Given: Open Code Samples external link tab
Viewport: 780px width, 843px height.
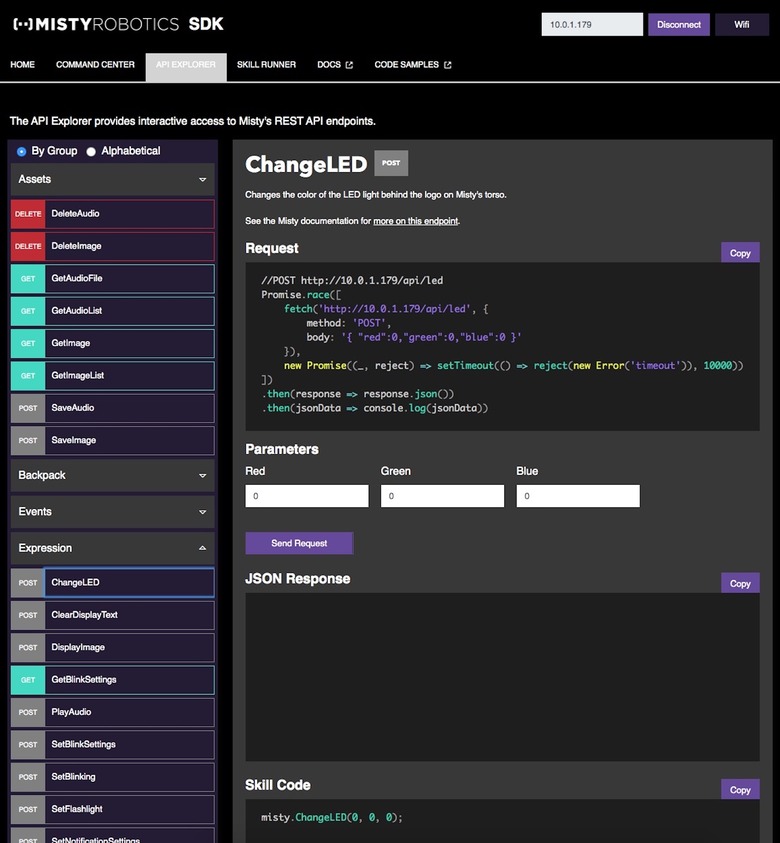Looking at the screenshot, I should click(412, 65).
